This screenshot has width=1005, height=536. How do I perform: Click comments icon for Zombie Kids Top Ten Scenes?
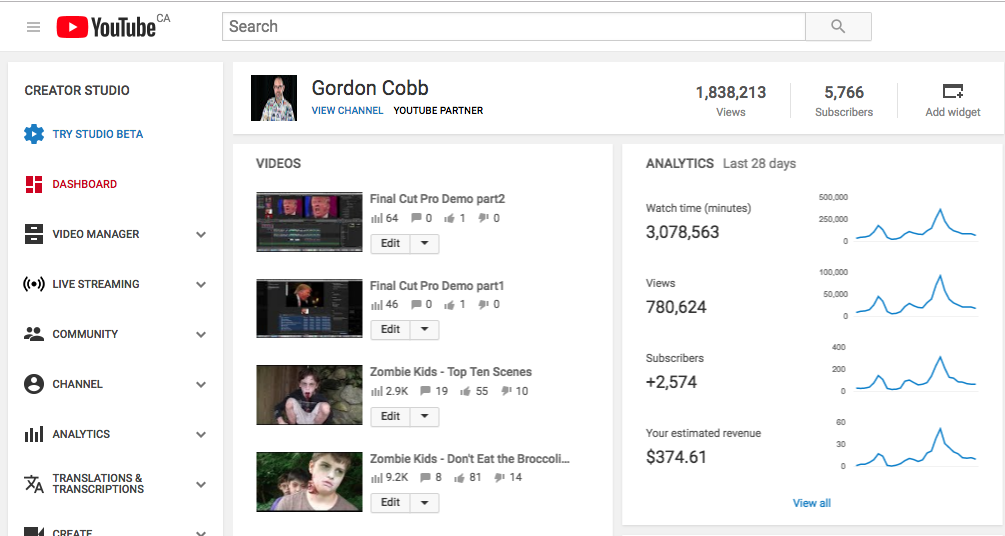pos(425,391)
